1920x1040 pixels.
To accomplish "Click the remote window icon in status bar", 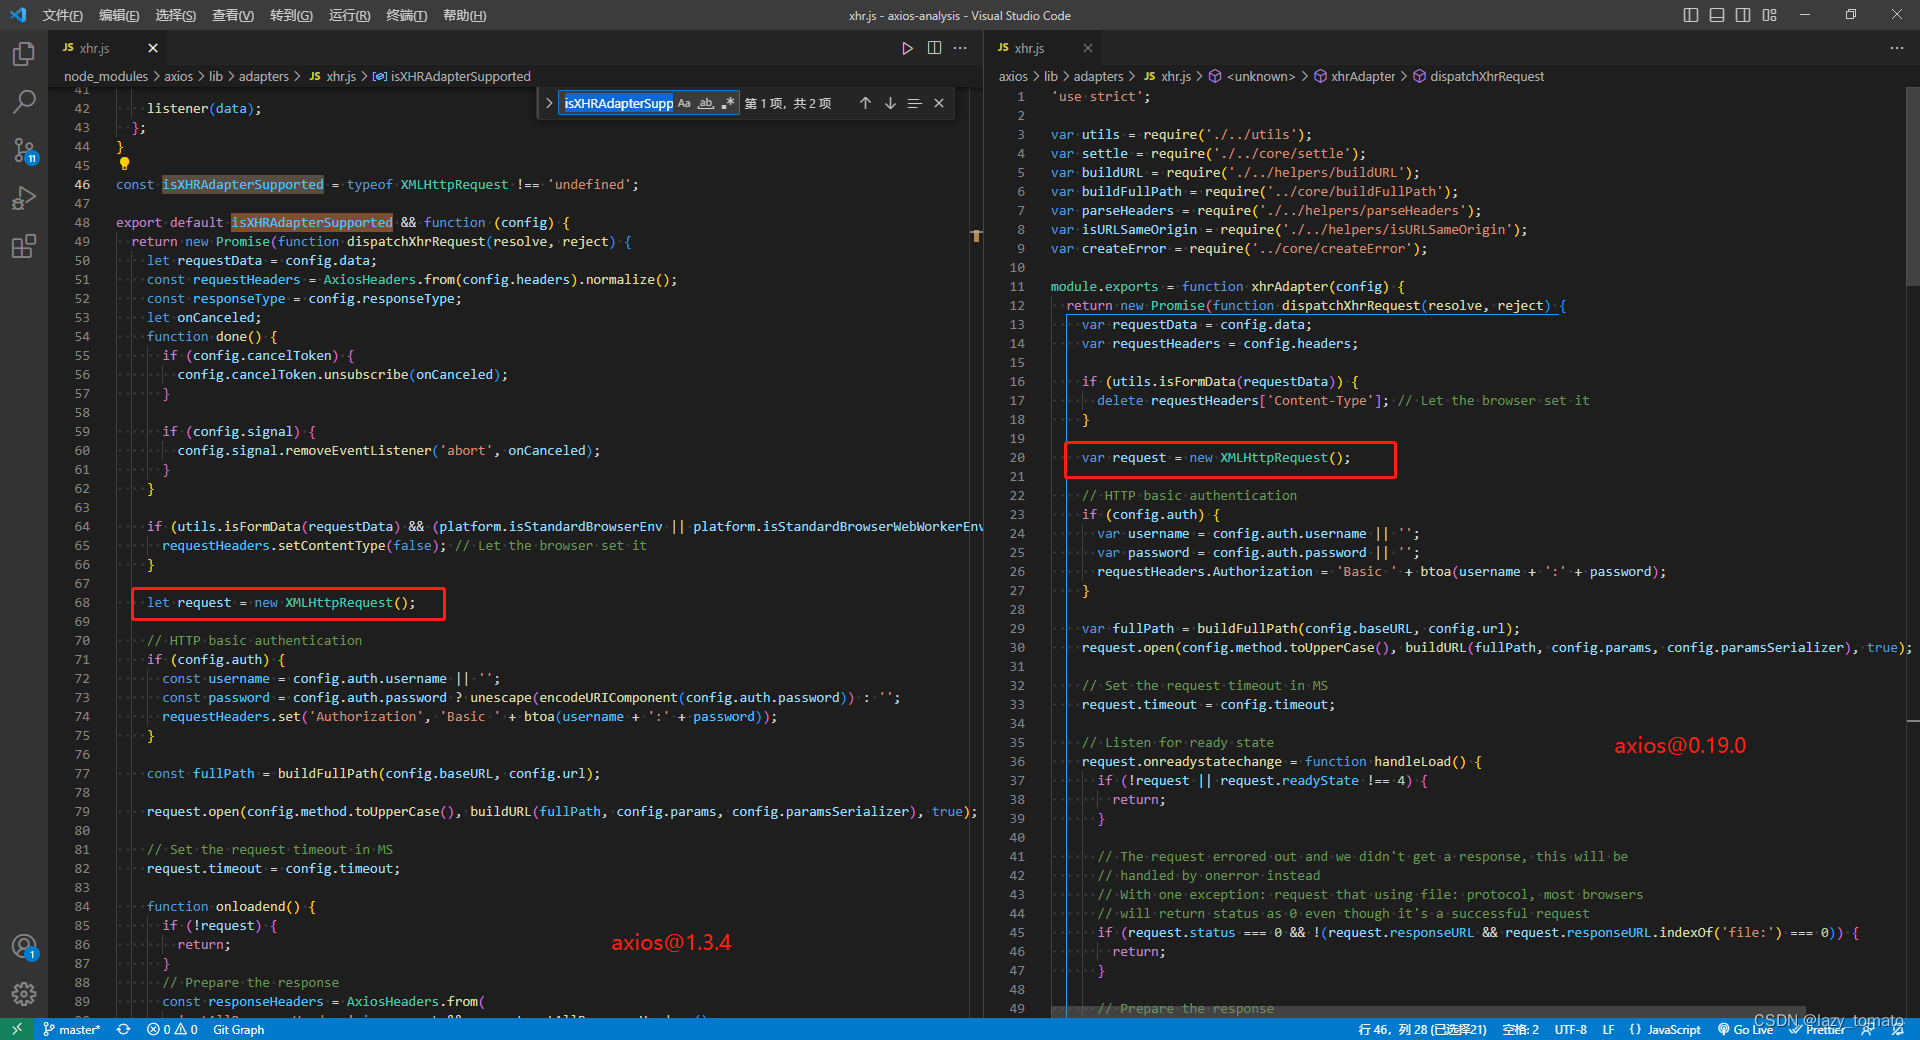I will pyautogui.click(x=16, y=1029).
